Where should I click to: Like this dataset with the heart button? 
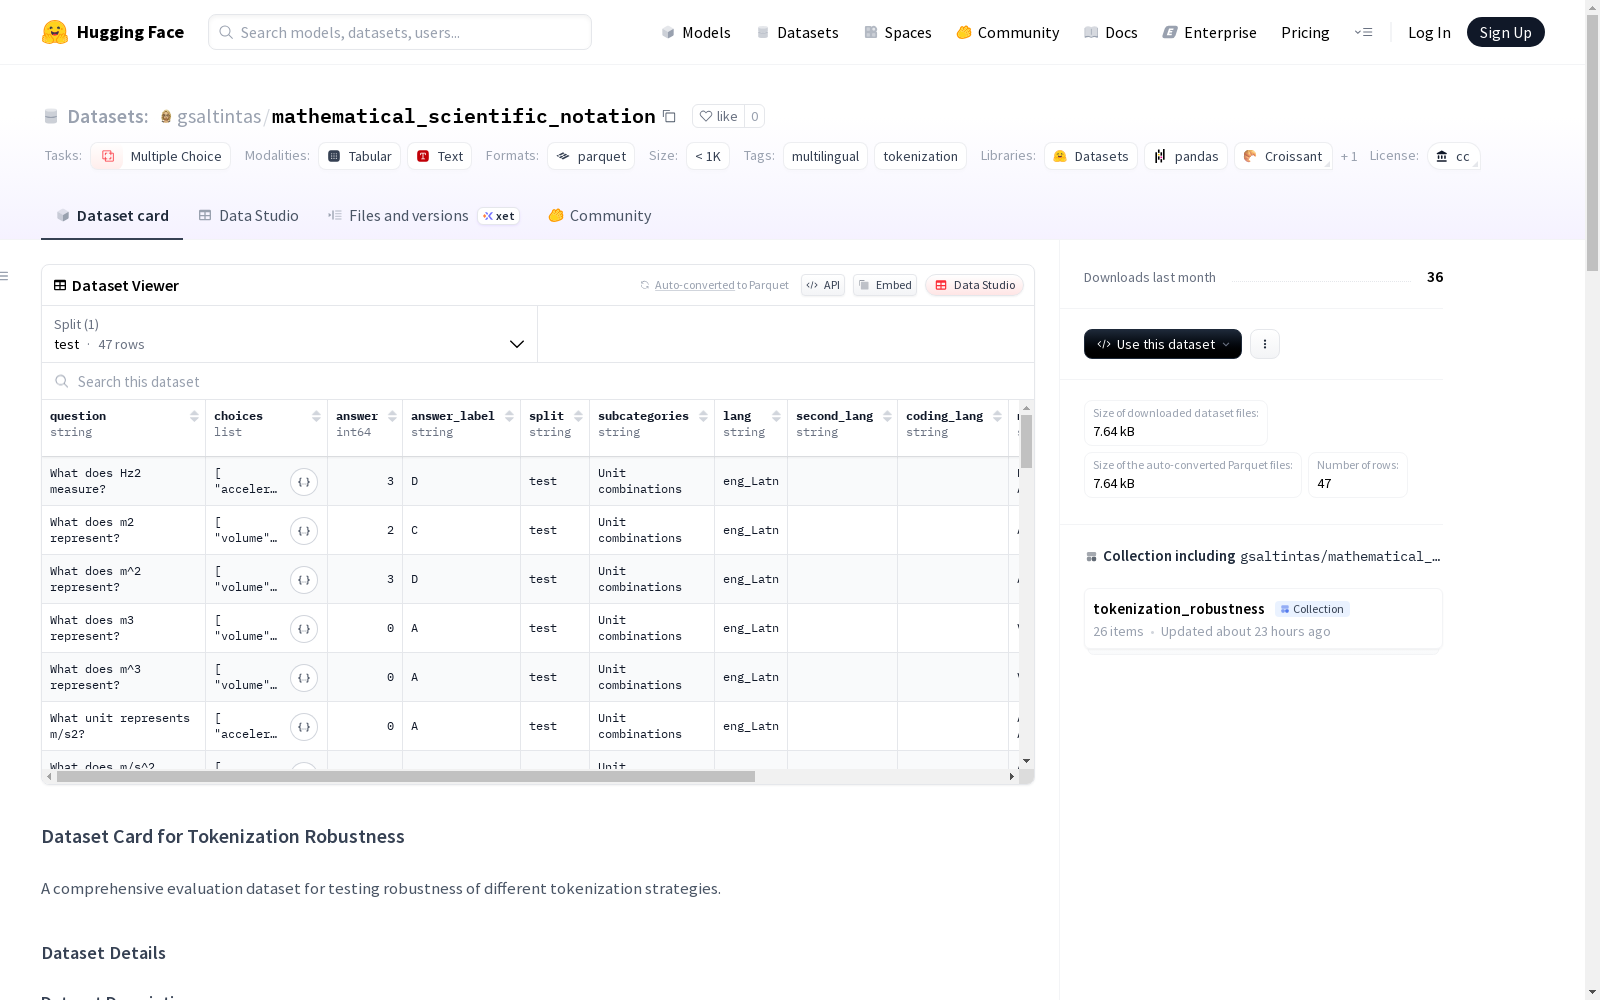coord(718,116)
